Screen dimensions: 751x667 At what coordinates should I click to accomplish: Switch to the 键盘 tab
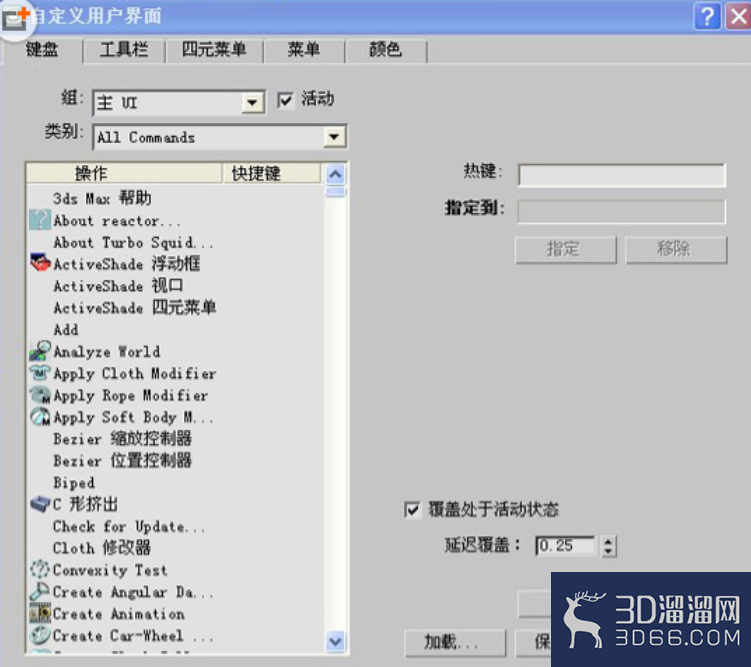click(42, 49)
